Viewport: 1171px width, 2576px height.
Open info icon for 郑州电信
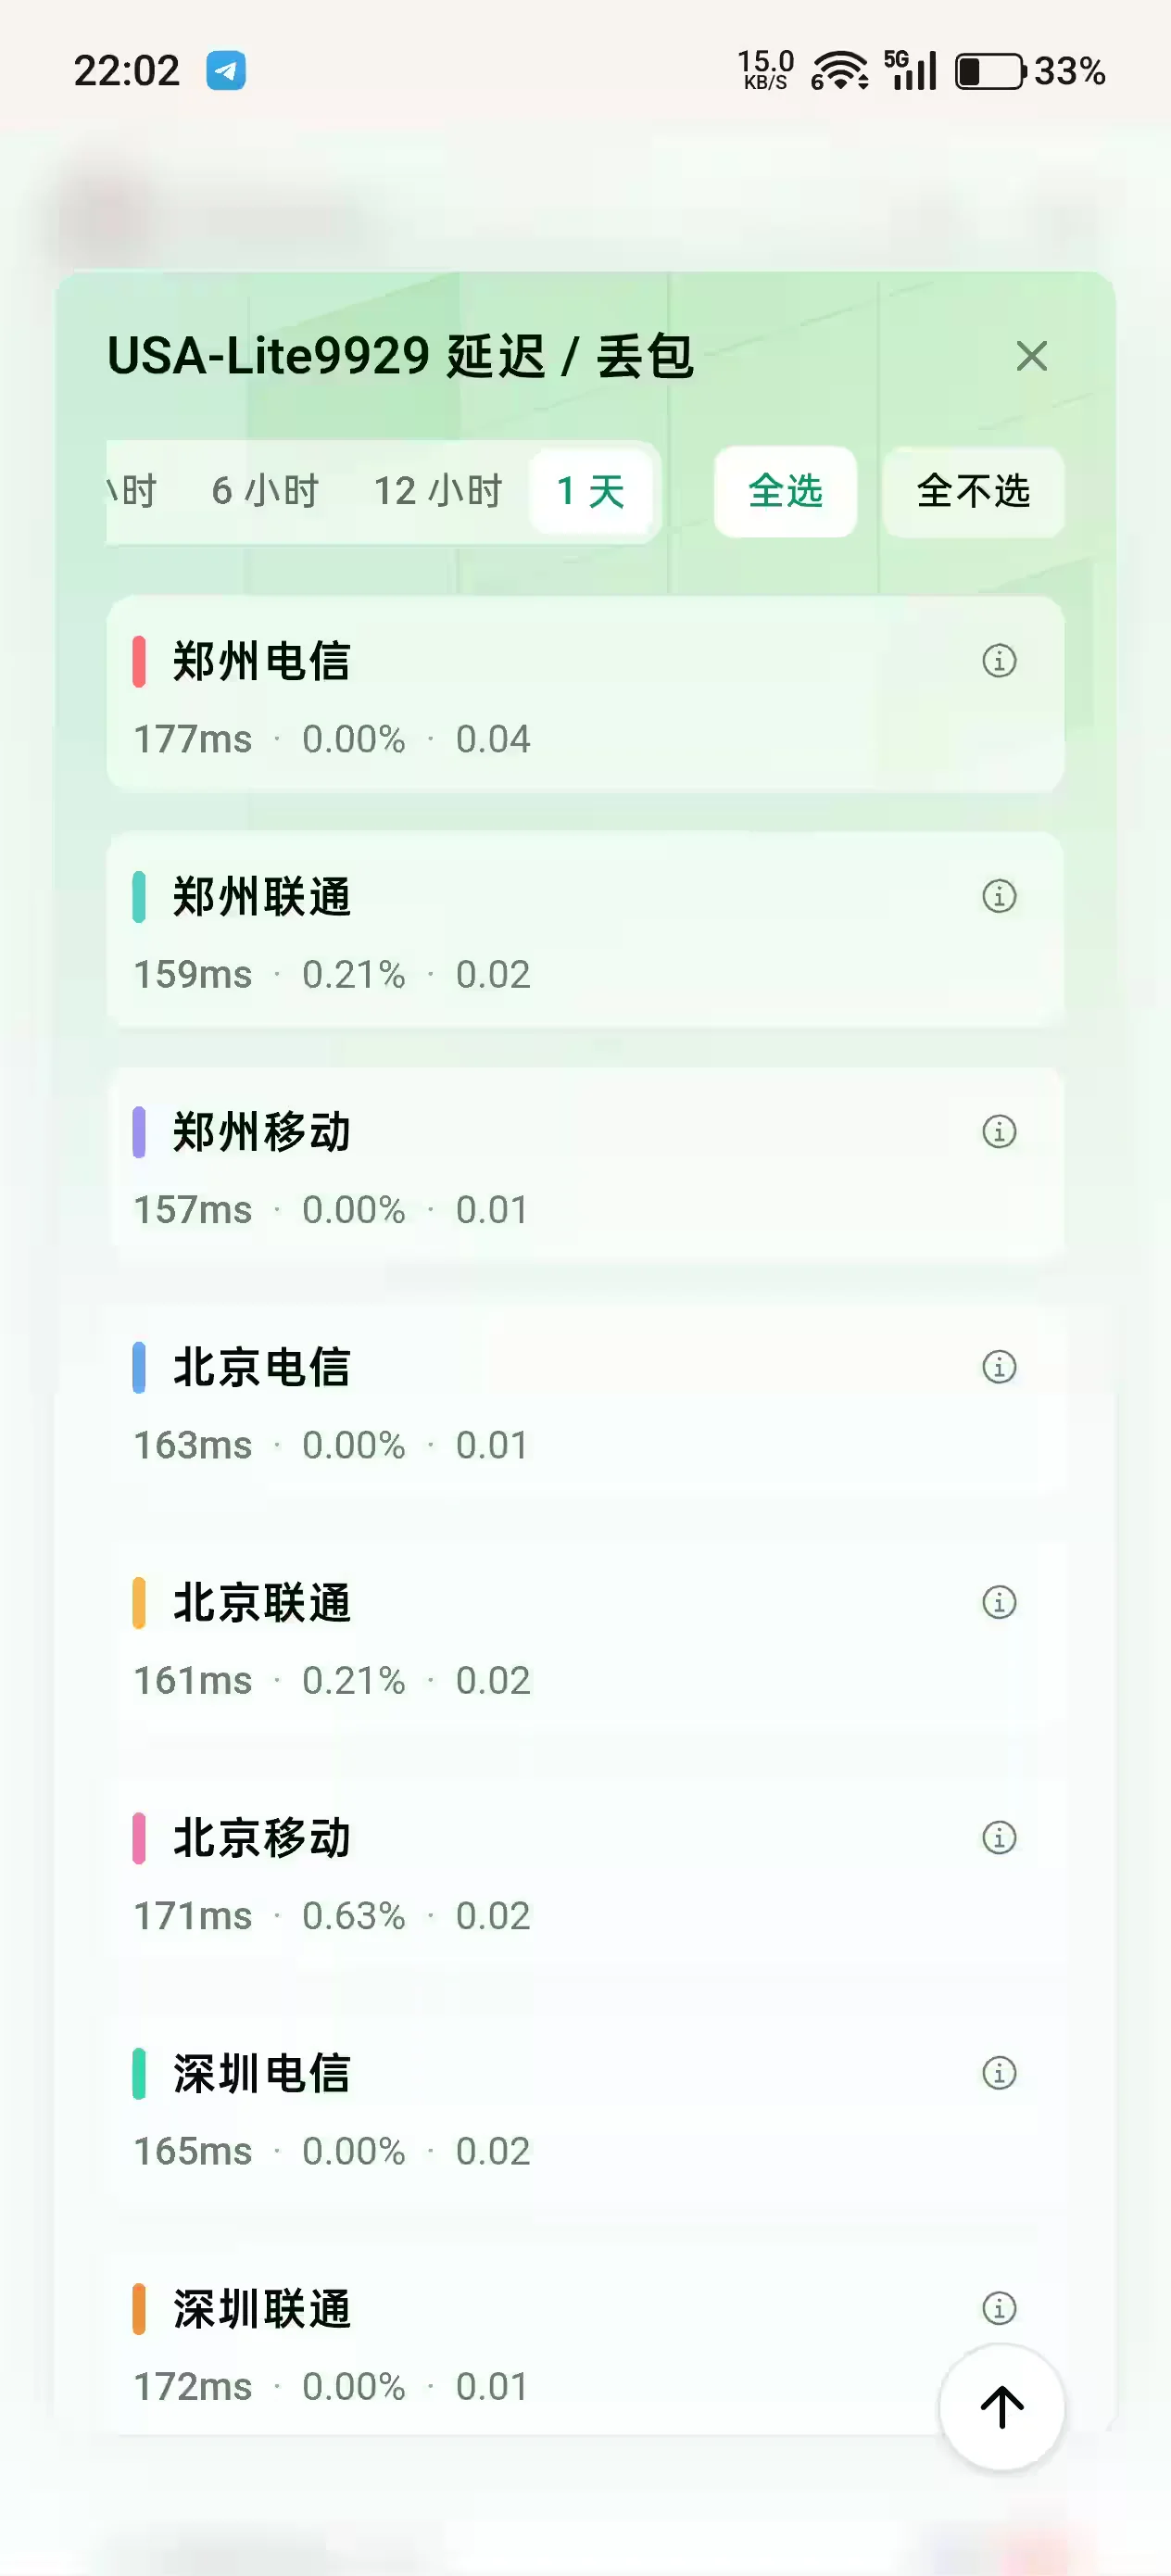click(999, 661)
